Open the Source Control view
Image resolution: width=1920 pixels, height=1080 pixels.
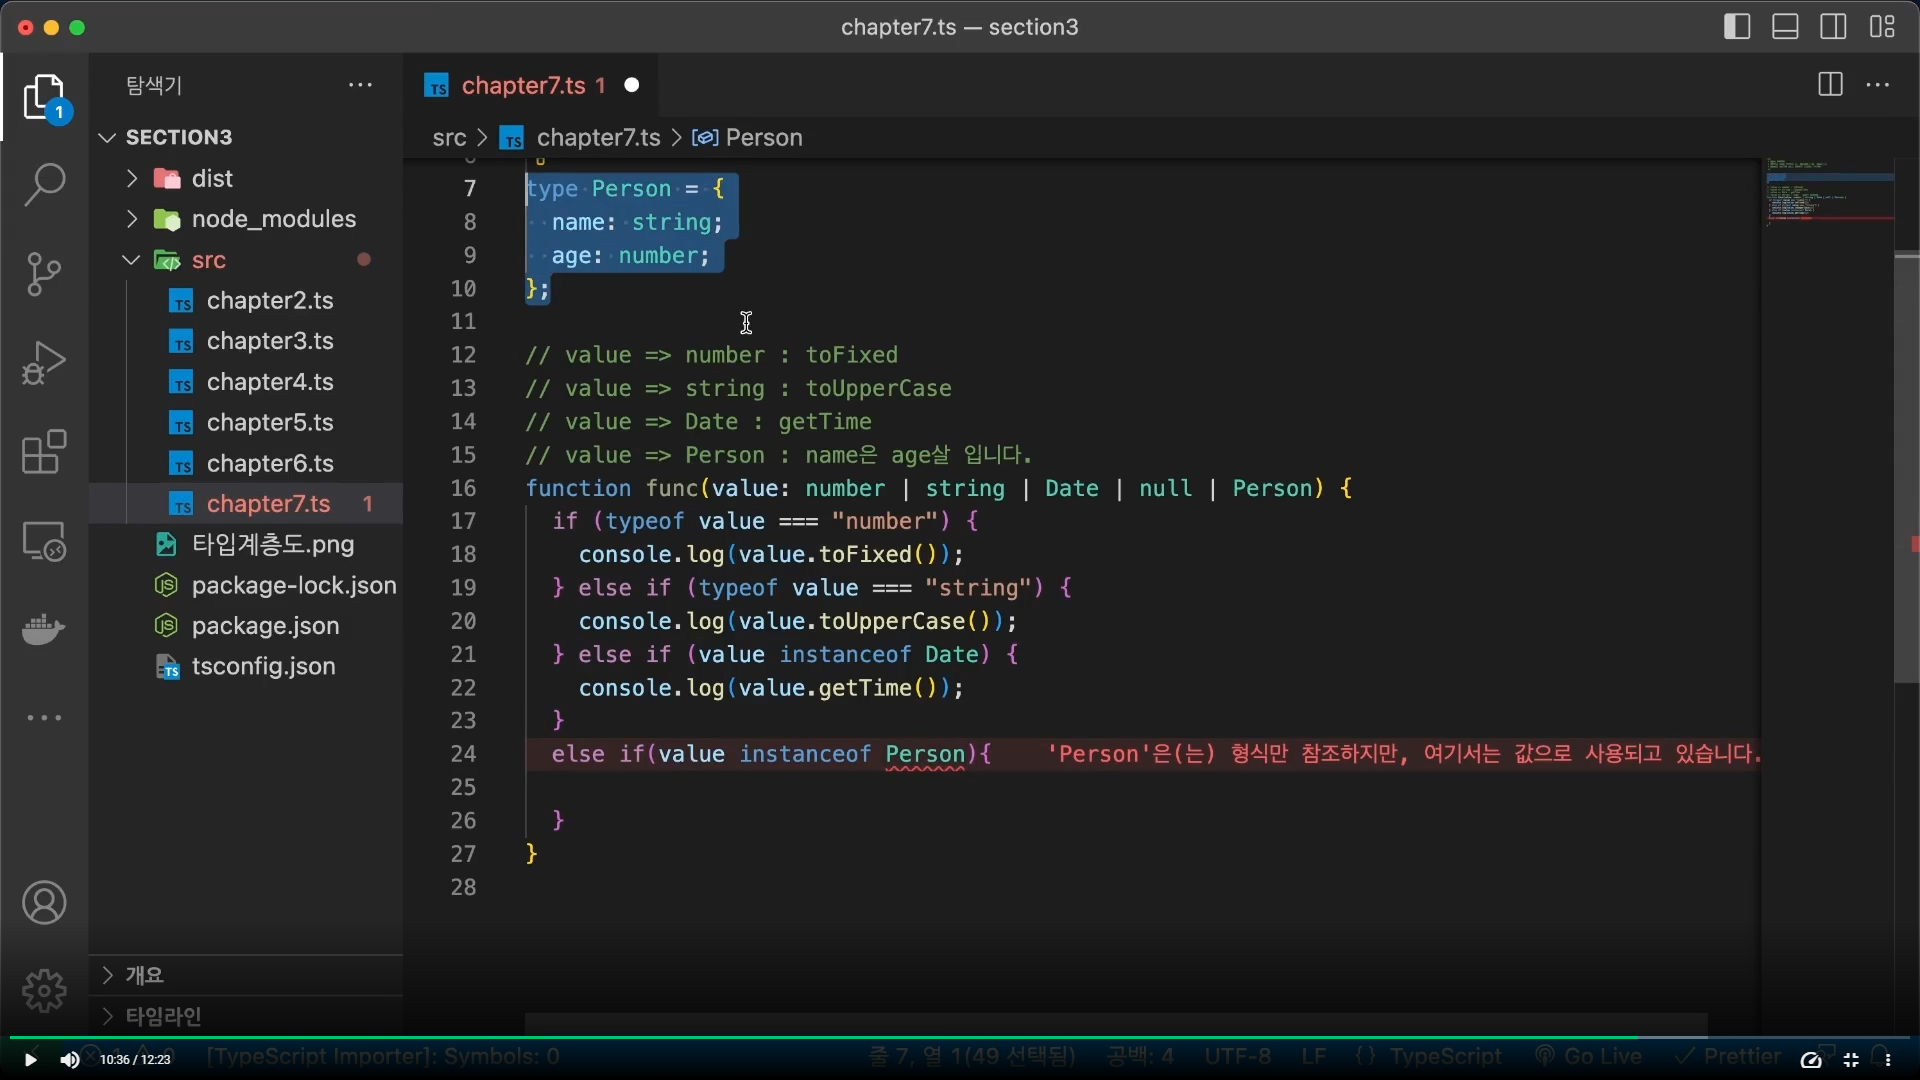pos(44,274)
